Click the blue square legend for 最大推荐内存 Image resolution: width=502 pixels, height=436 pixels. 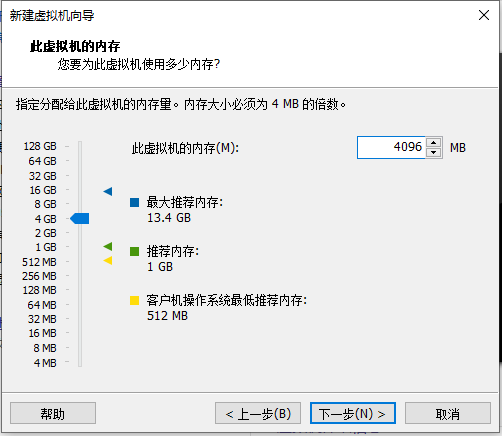(134, 202)
